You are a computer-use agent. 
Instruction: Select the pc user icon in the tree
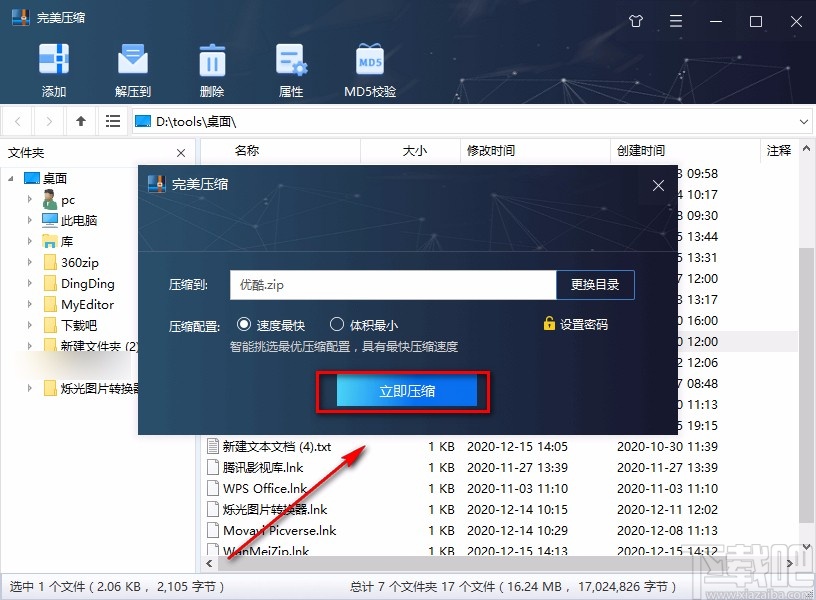(49, 200)
